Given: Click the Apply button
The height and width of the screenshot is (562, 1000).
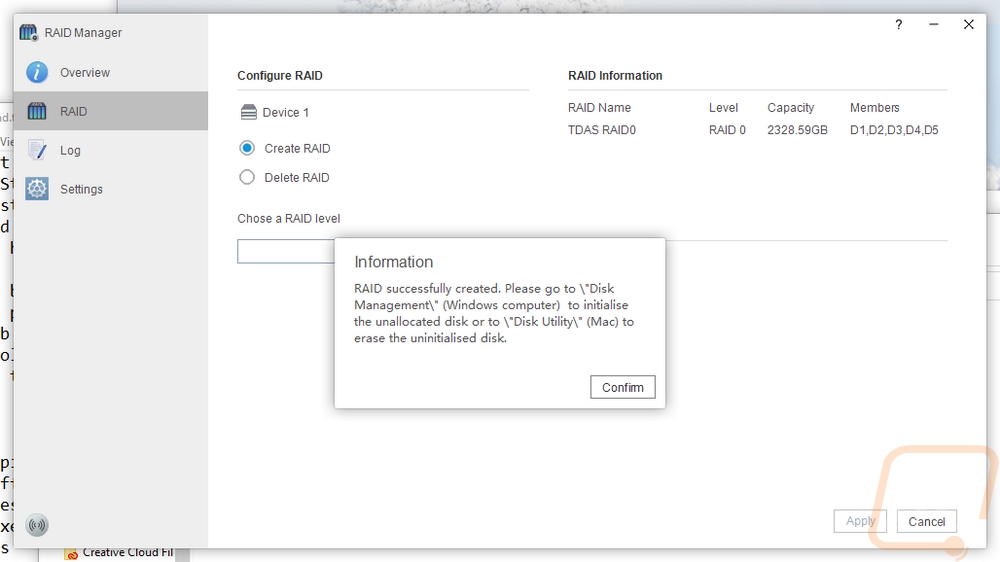Looking at the screenshot, I should 860,521.
